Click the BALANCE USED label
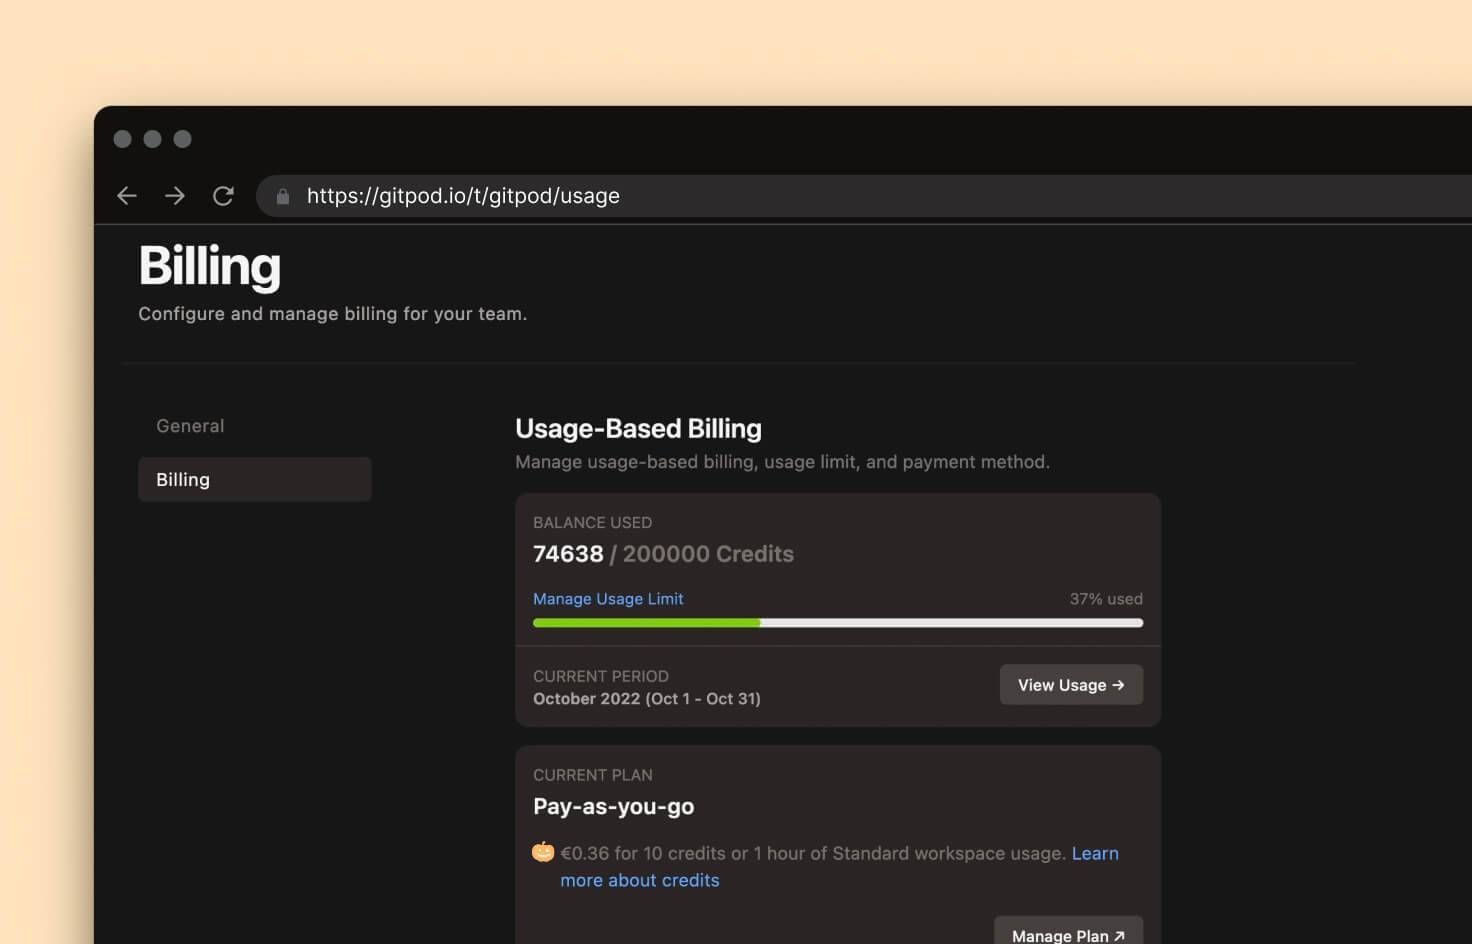Screen dimensions: 1472x944 592,523
